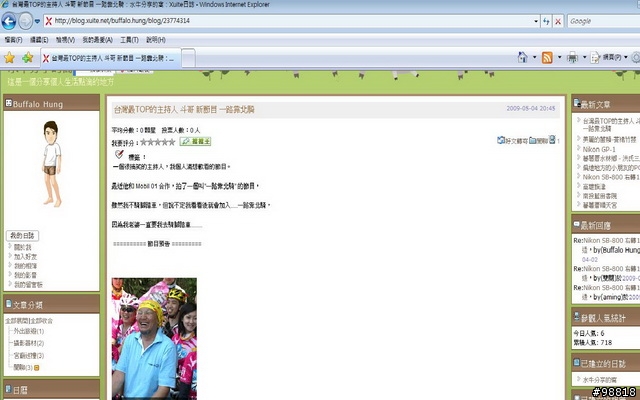Click the 文章分類 panel header icon
640x400 pixels.
pos(8,304)
